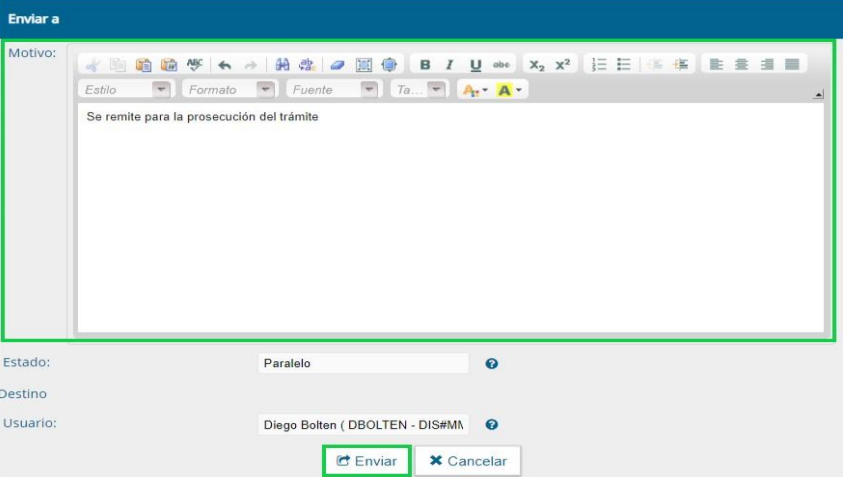Apply superscript formatting
Viewport: 843px width, 477px height.
[x=562, y=65]
